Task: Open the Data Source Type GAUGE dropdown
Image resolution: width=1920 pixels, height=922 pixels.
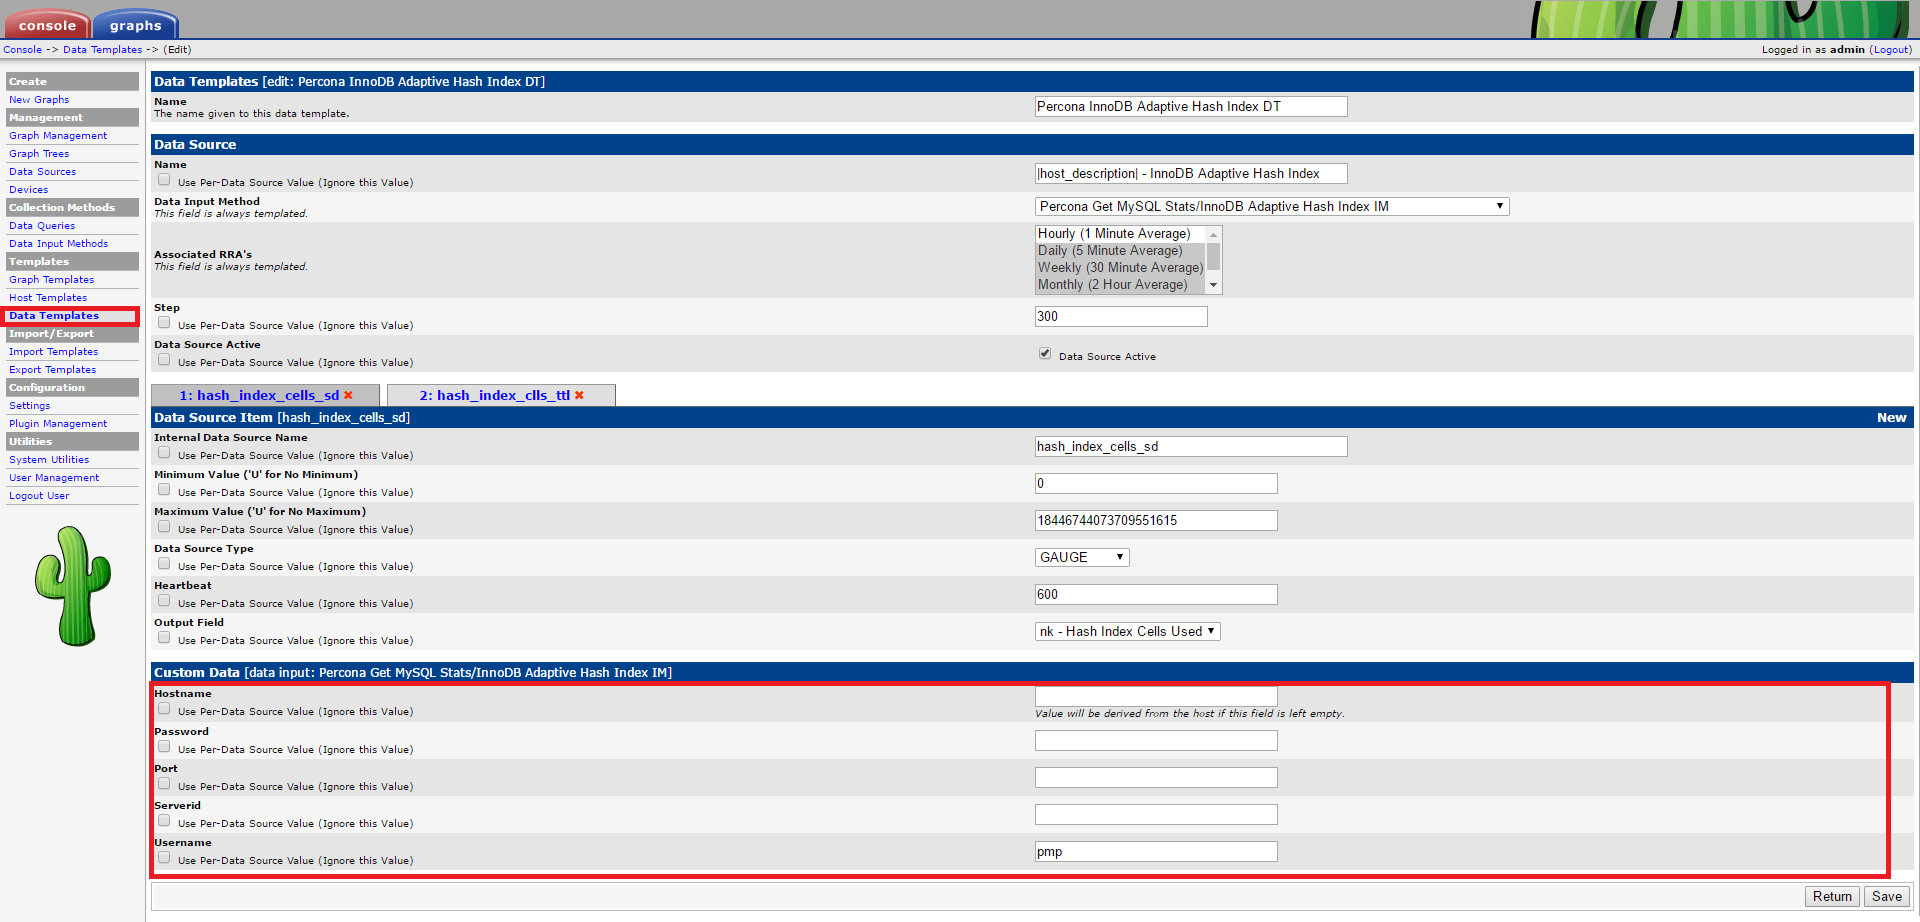Action: (x=1082, y=558)
